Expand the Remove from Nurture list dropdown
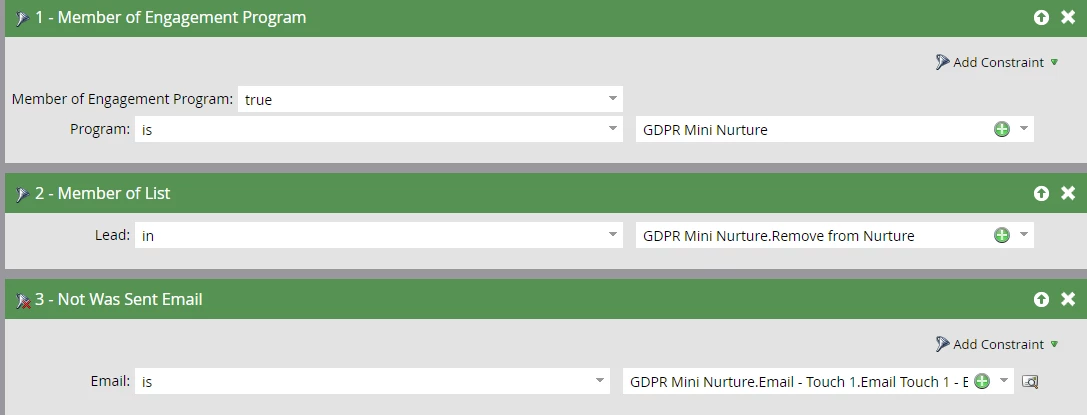 1023,235
